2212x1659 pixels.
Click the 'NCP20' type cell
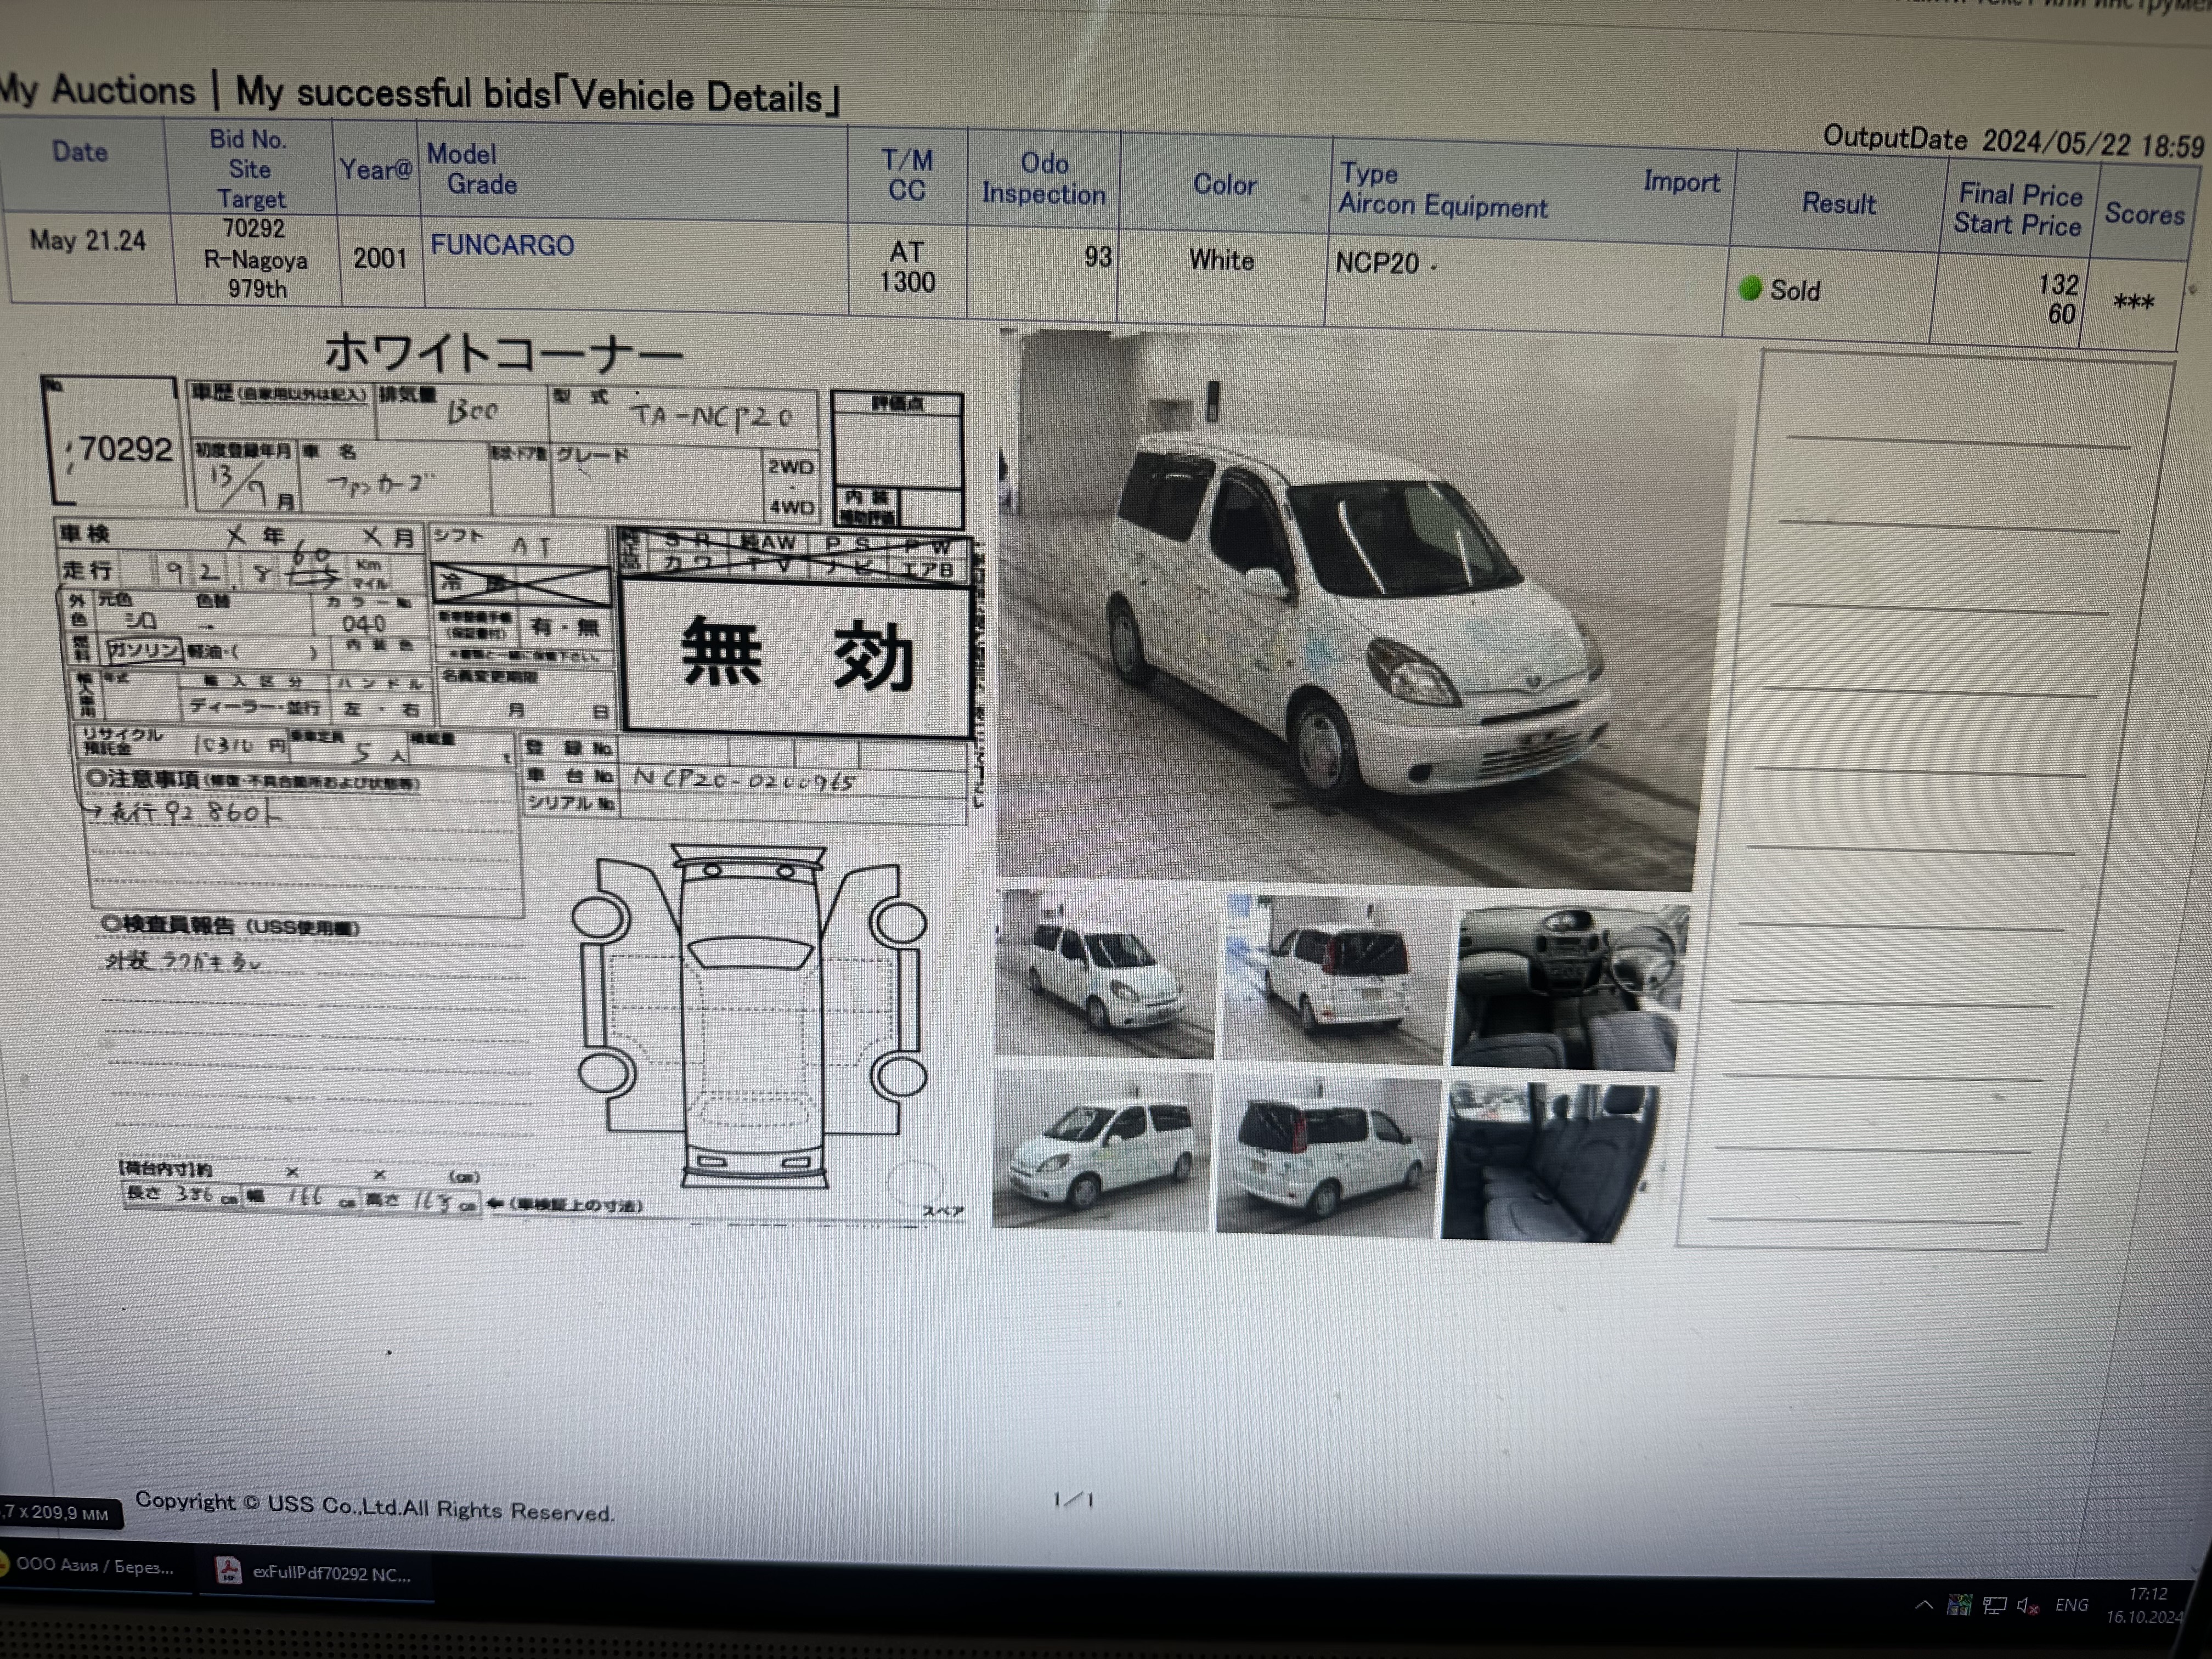pos(1377,263)
